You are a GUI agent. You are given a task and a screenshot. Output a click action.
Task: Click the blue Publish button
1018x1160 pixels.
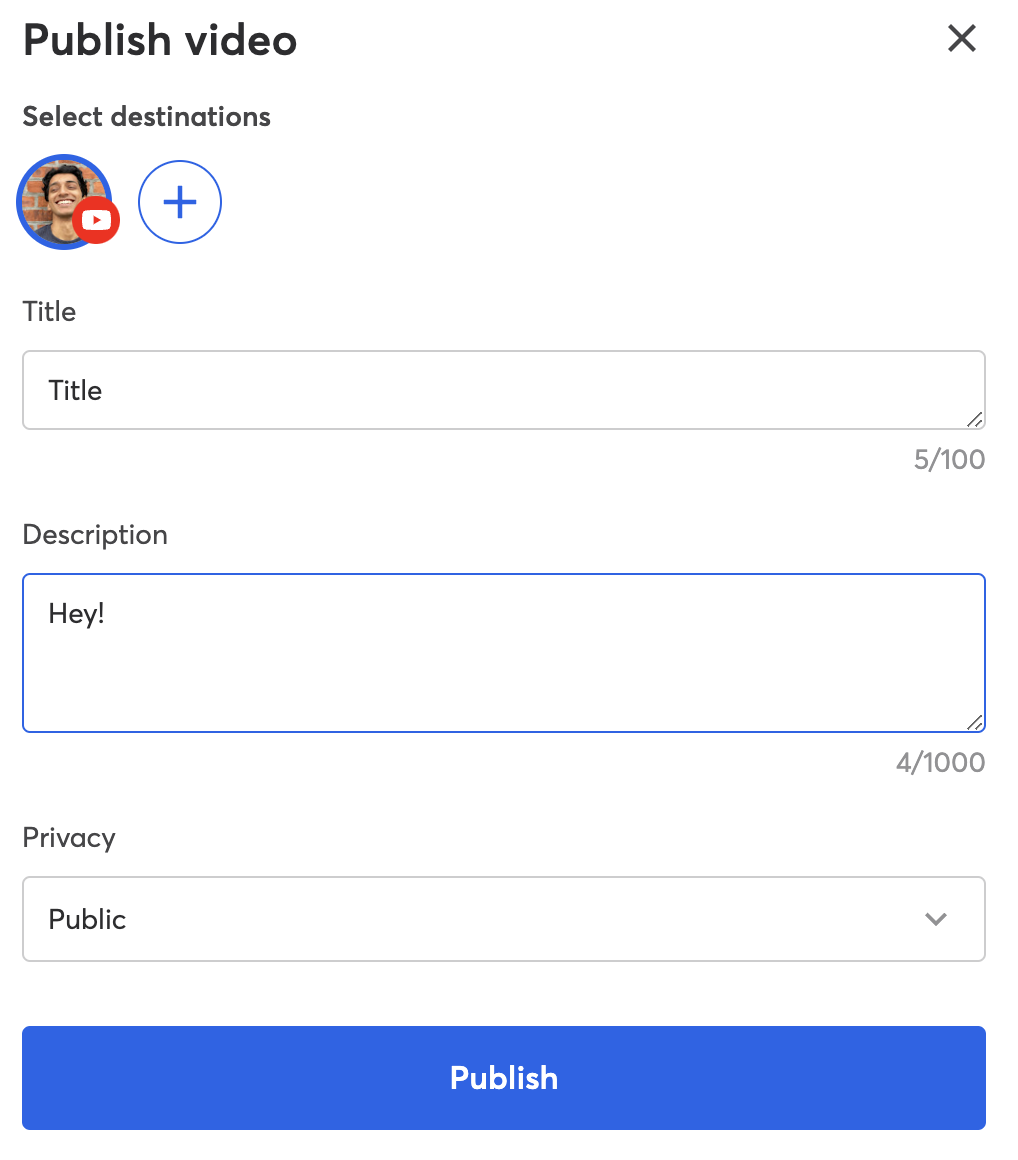click(x=503, y=1077)
